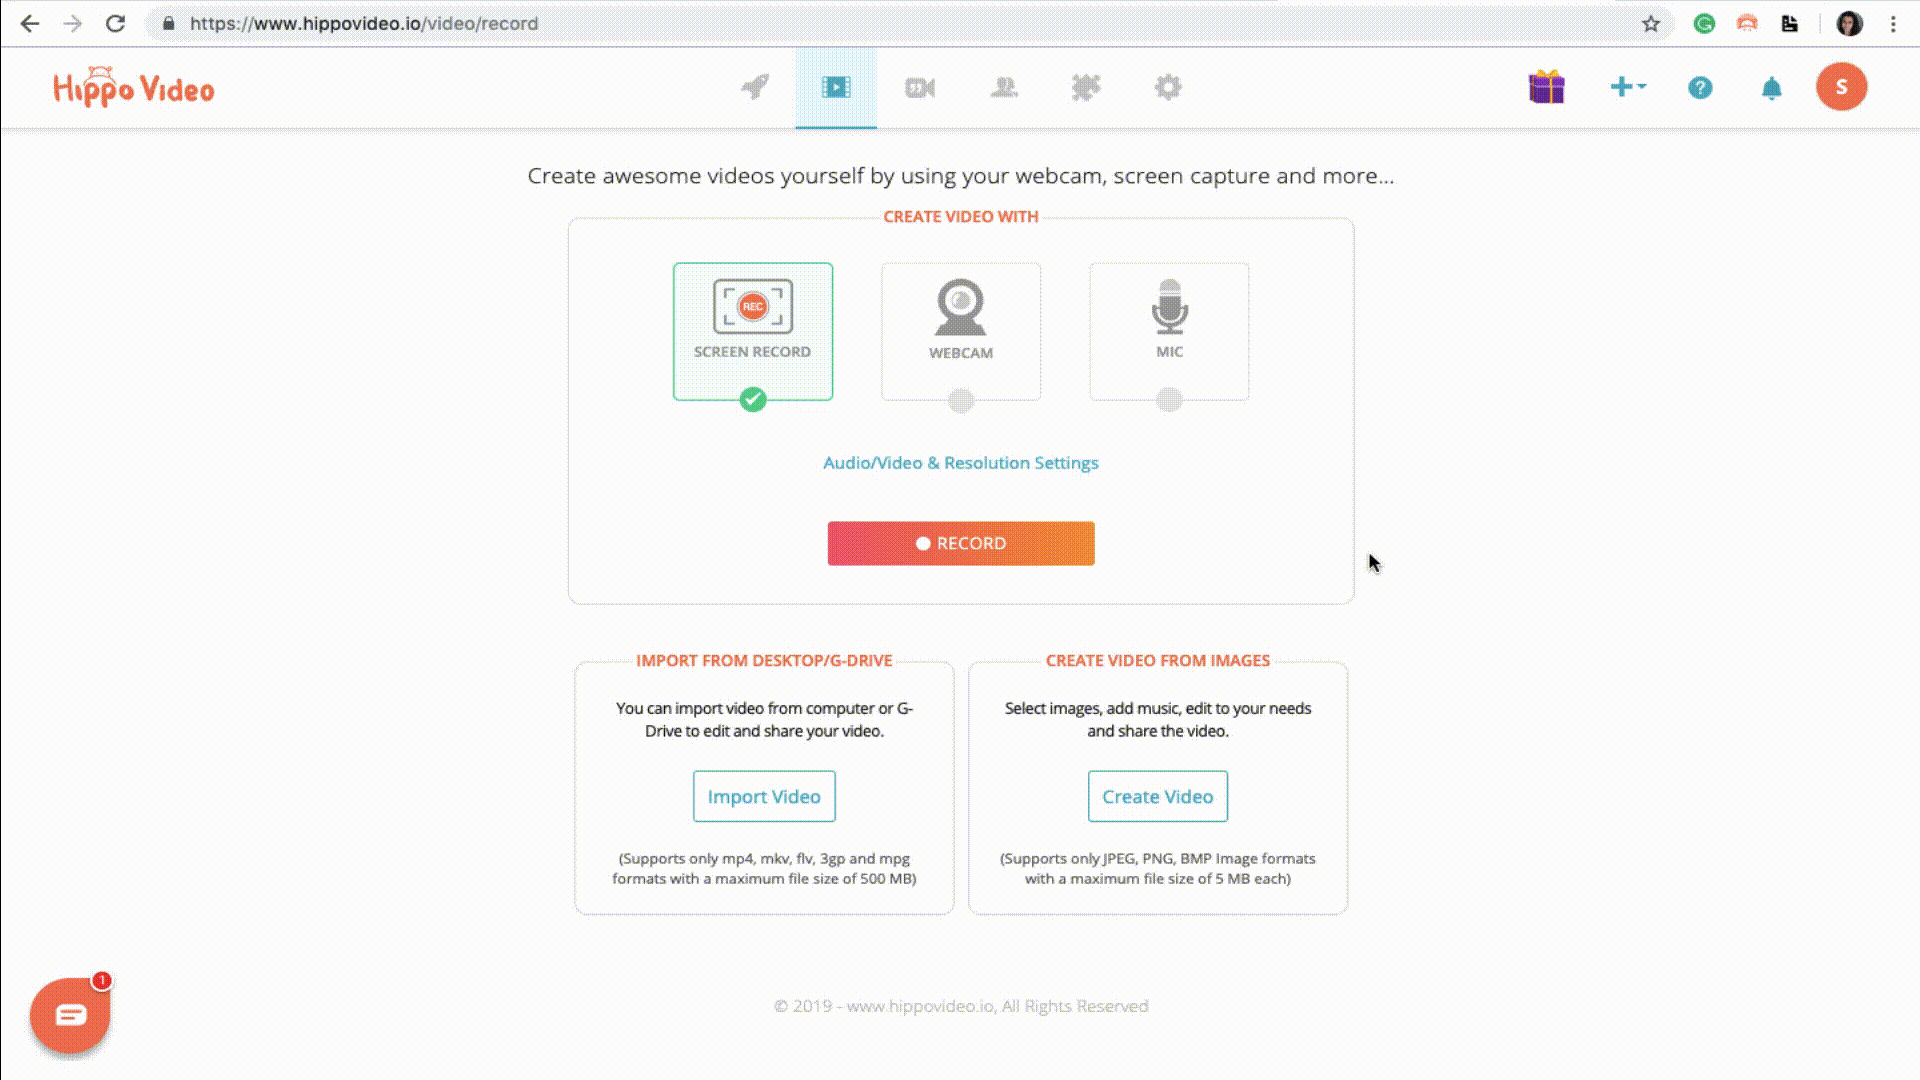Screen dimensions: 1920x1080
Task: Open the gift/rewards icon
Action: 1545,87
